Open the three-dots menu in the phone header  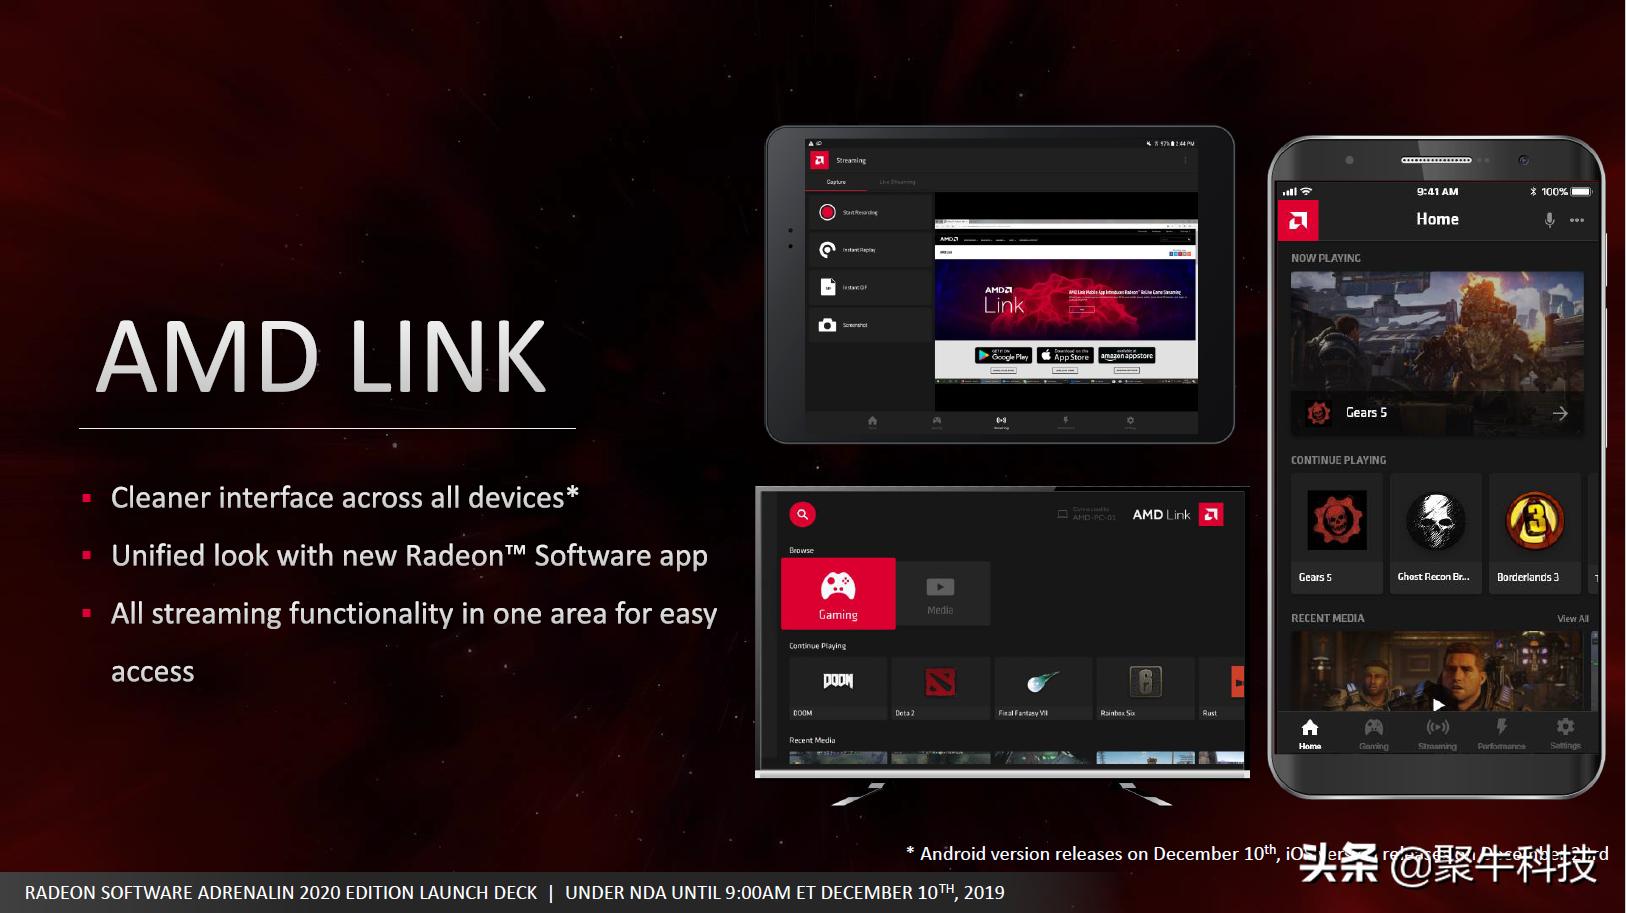(1577, 220)
